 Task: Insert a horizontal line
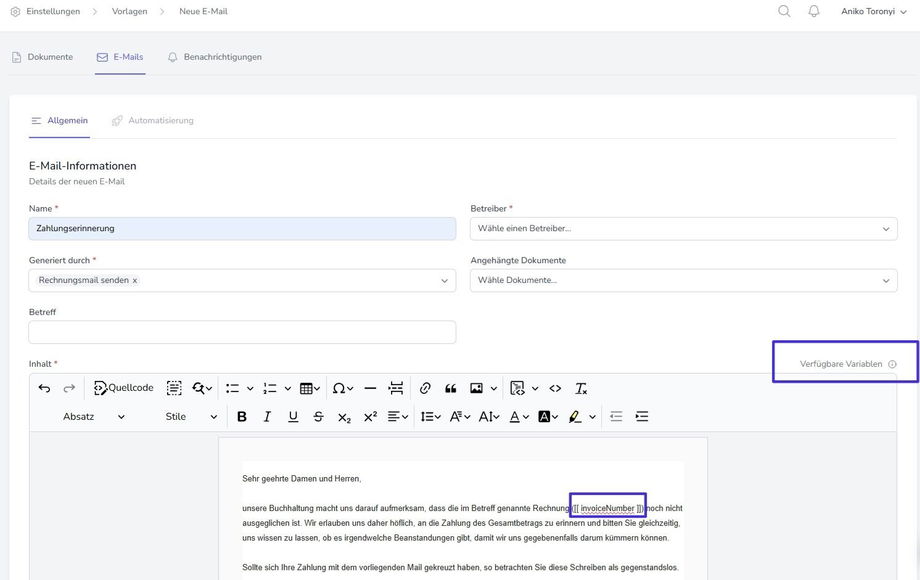(x=370, y=388)
